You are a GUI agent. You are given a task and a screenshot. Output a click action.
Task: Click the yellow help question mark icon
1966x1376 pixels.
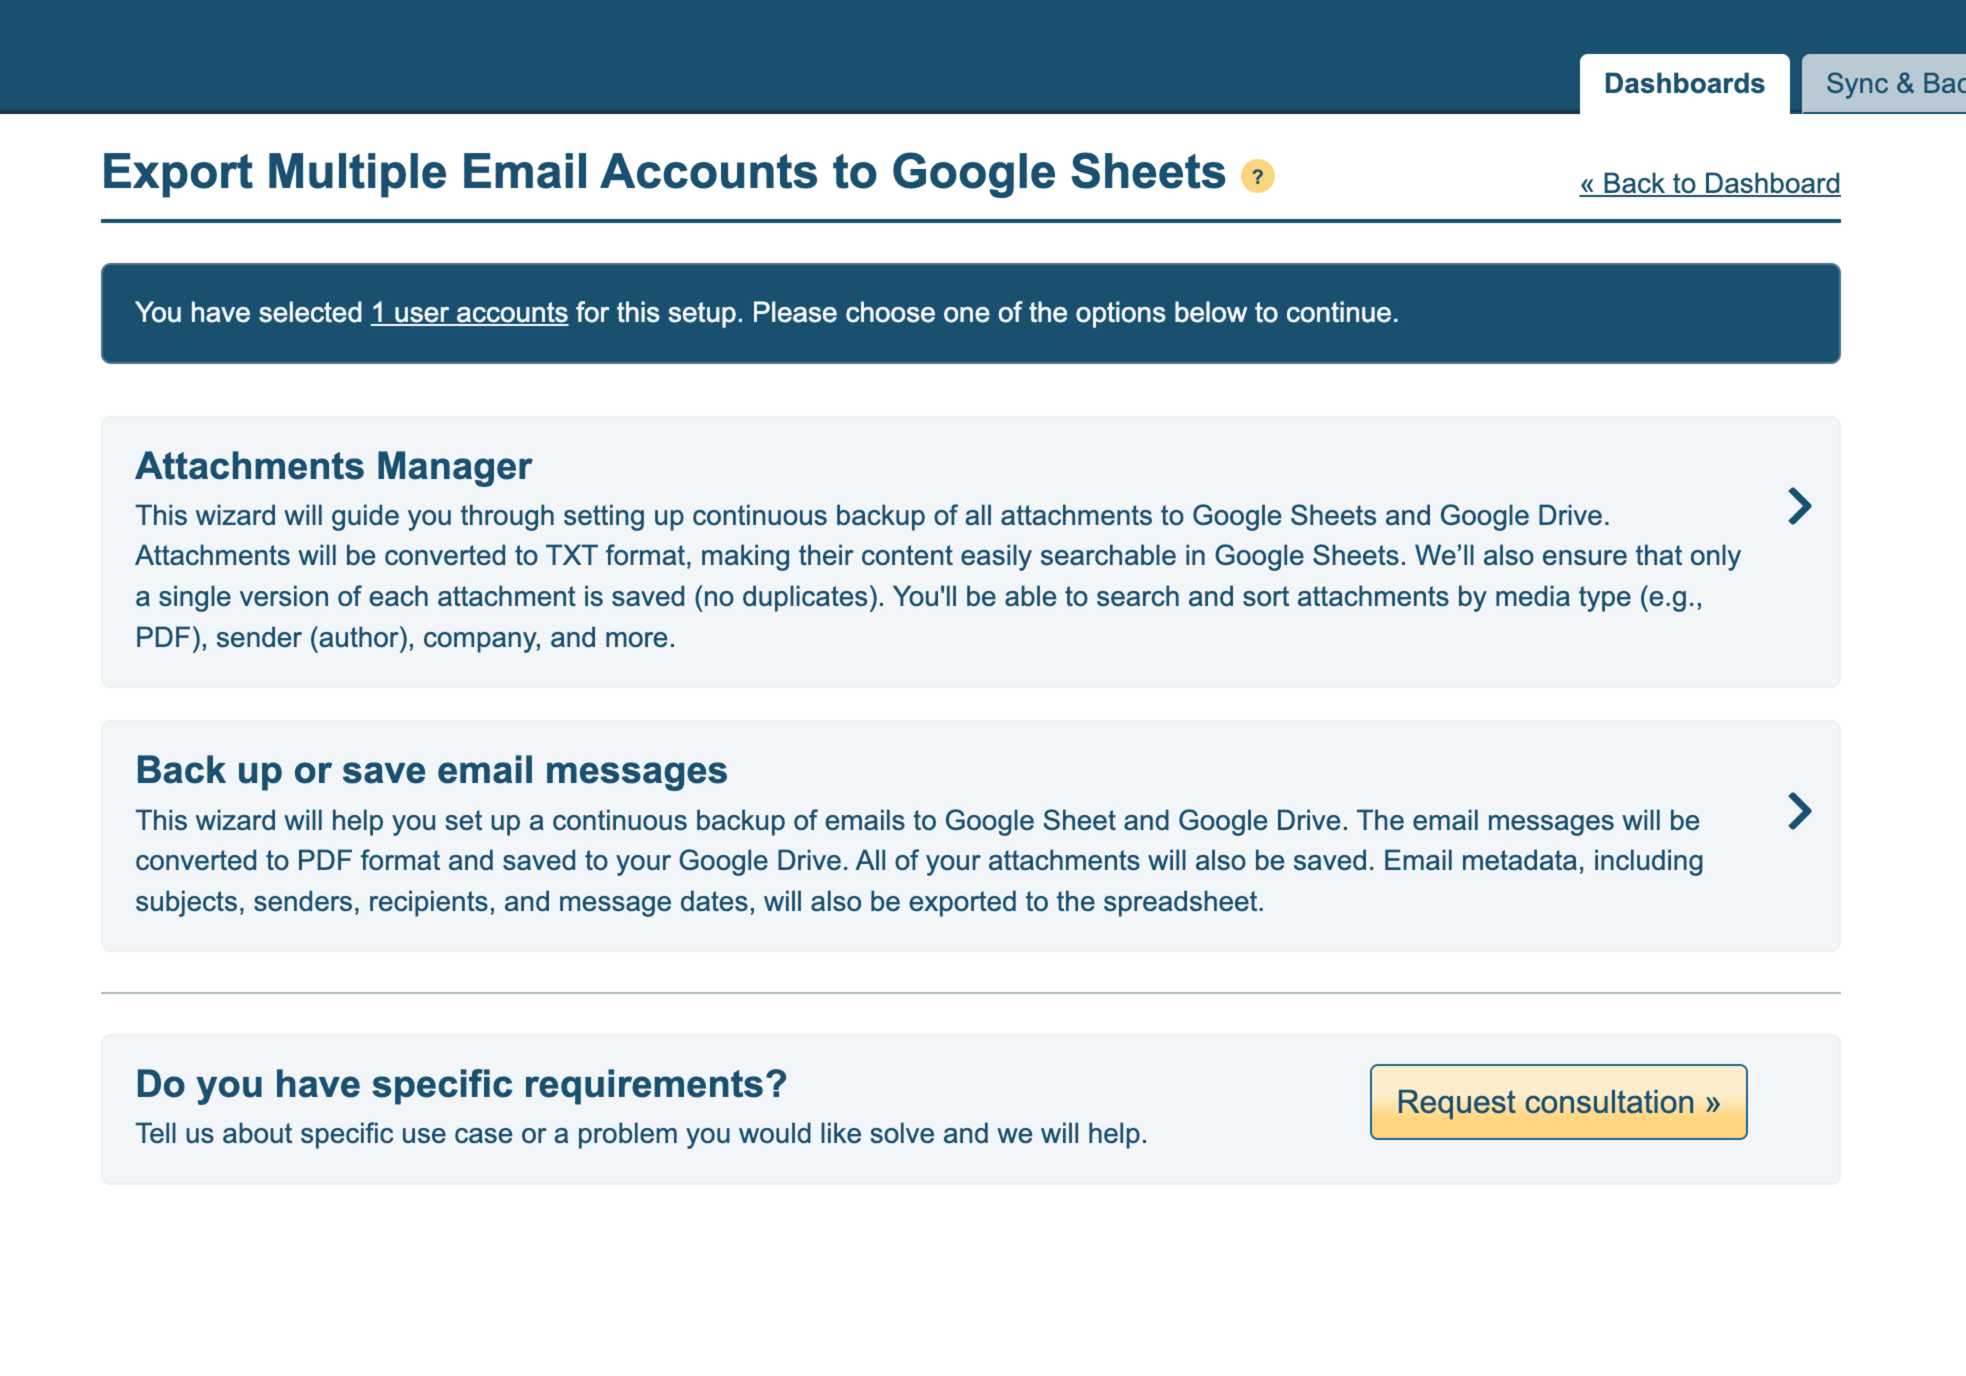[x=1257, y=177]
